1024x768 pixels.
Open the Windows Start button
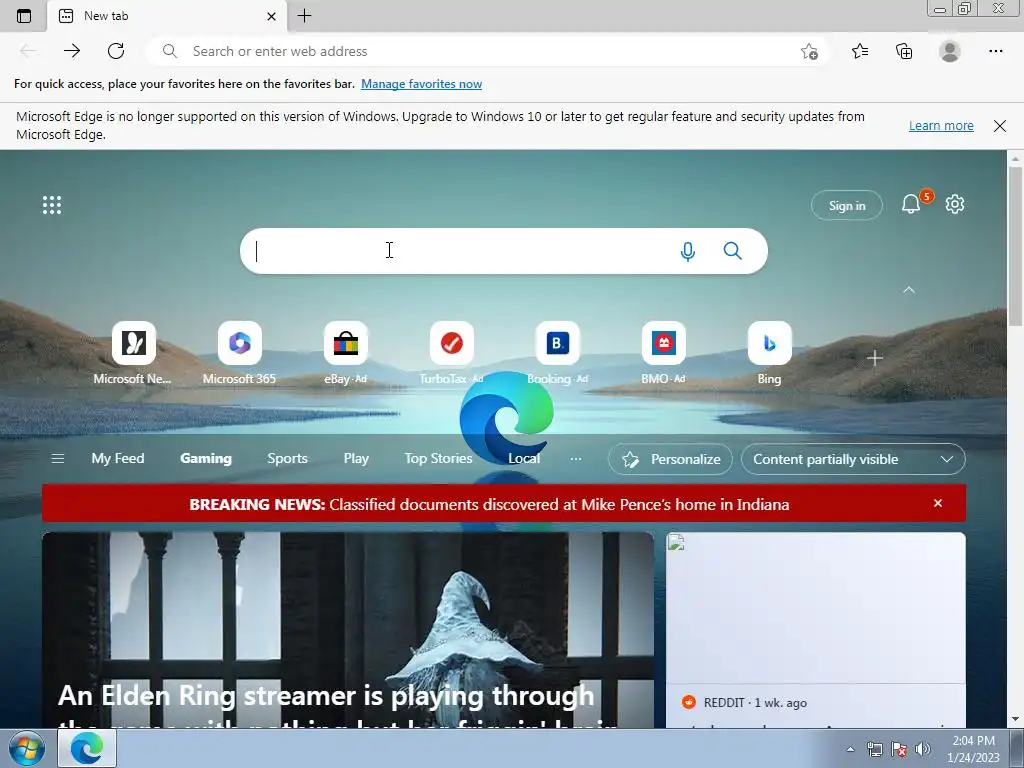pos(26,748)
